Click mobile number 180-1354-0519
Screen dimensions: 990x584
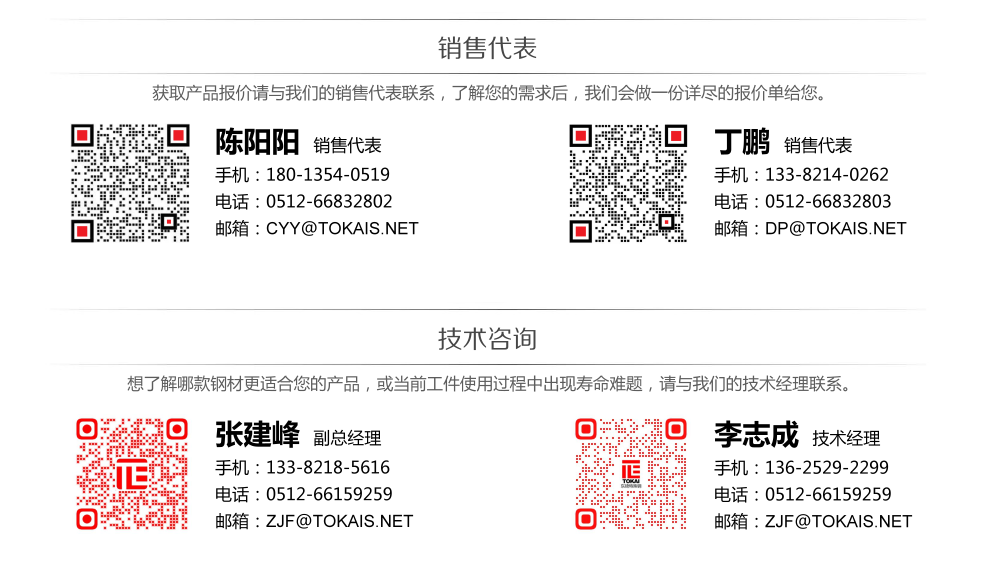pyautogui.click(x=328, y=175)
